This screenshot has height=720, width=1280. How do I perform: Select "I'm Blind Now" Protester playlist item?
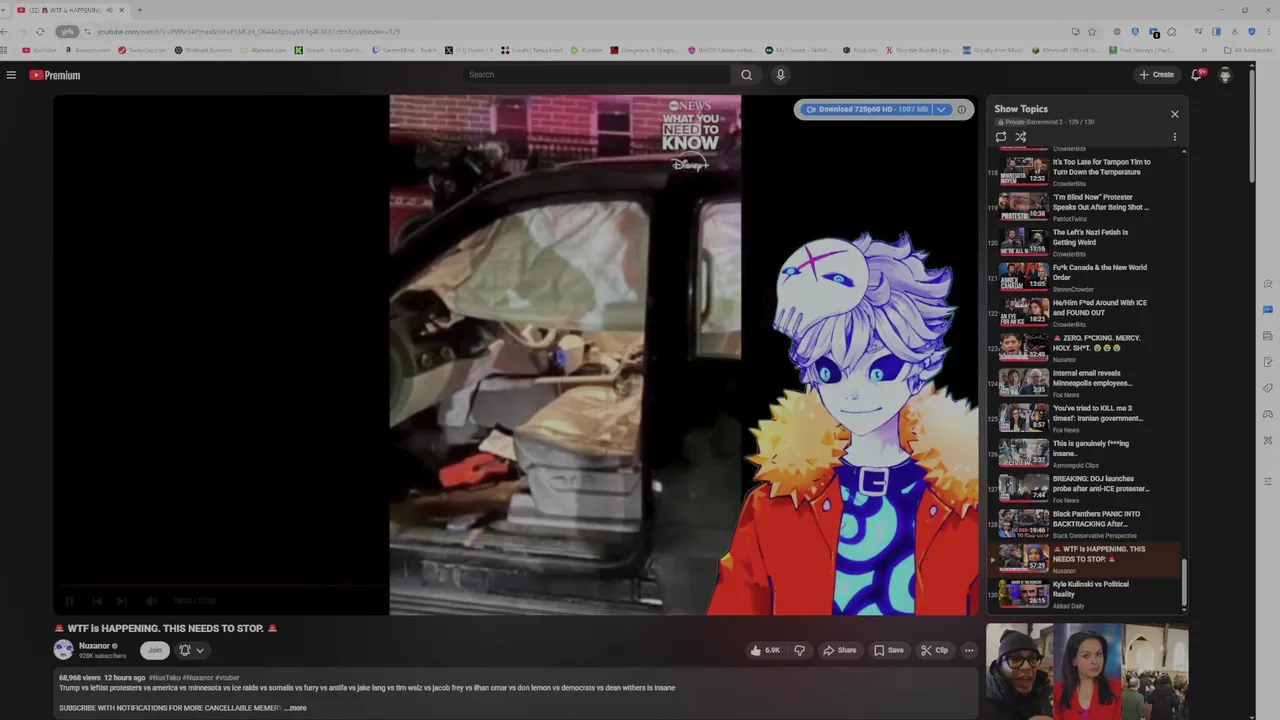click(1085, 206)
